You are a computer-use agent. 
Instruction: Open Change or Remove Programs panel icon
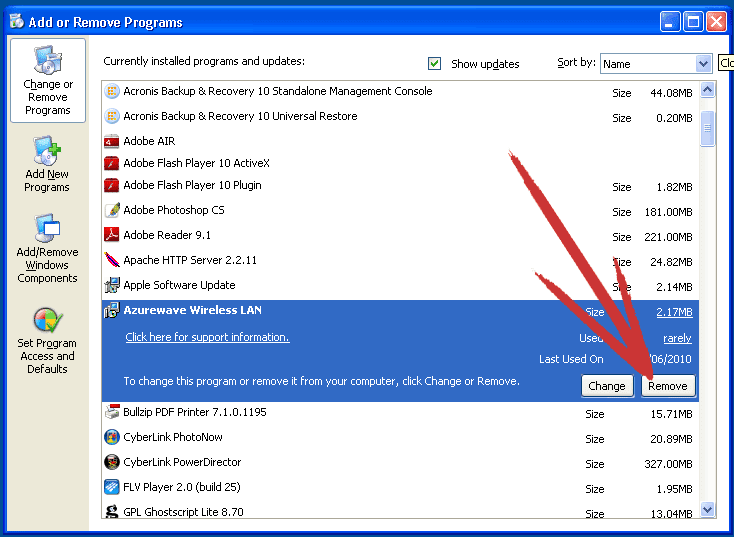click(47, 60)
